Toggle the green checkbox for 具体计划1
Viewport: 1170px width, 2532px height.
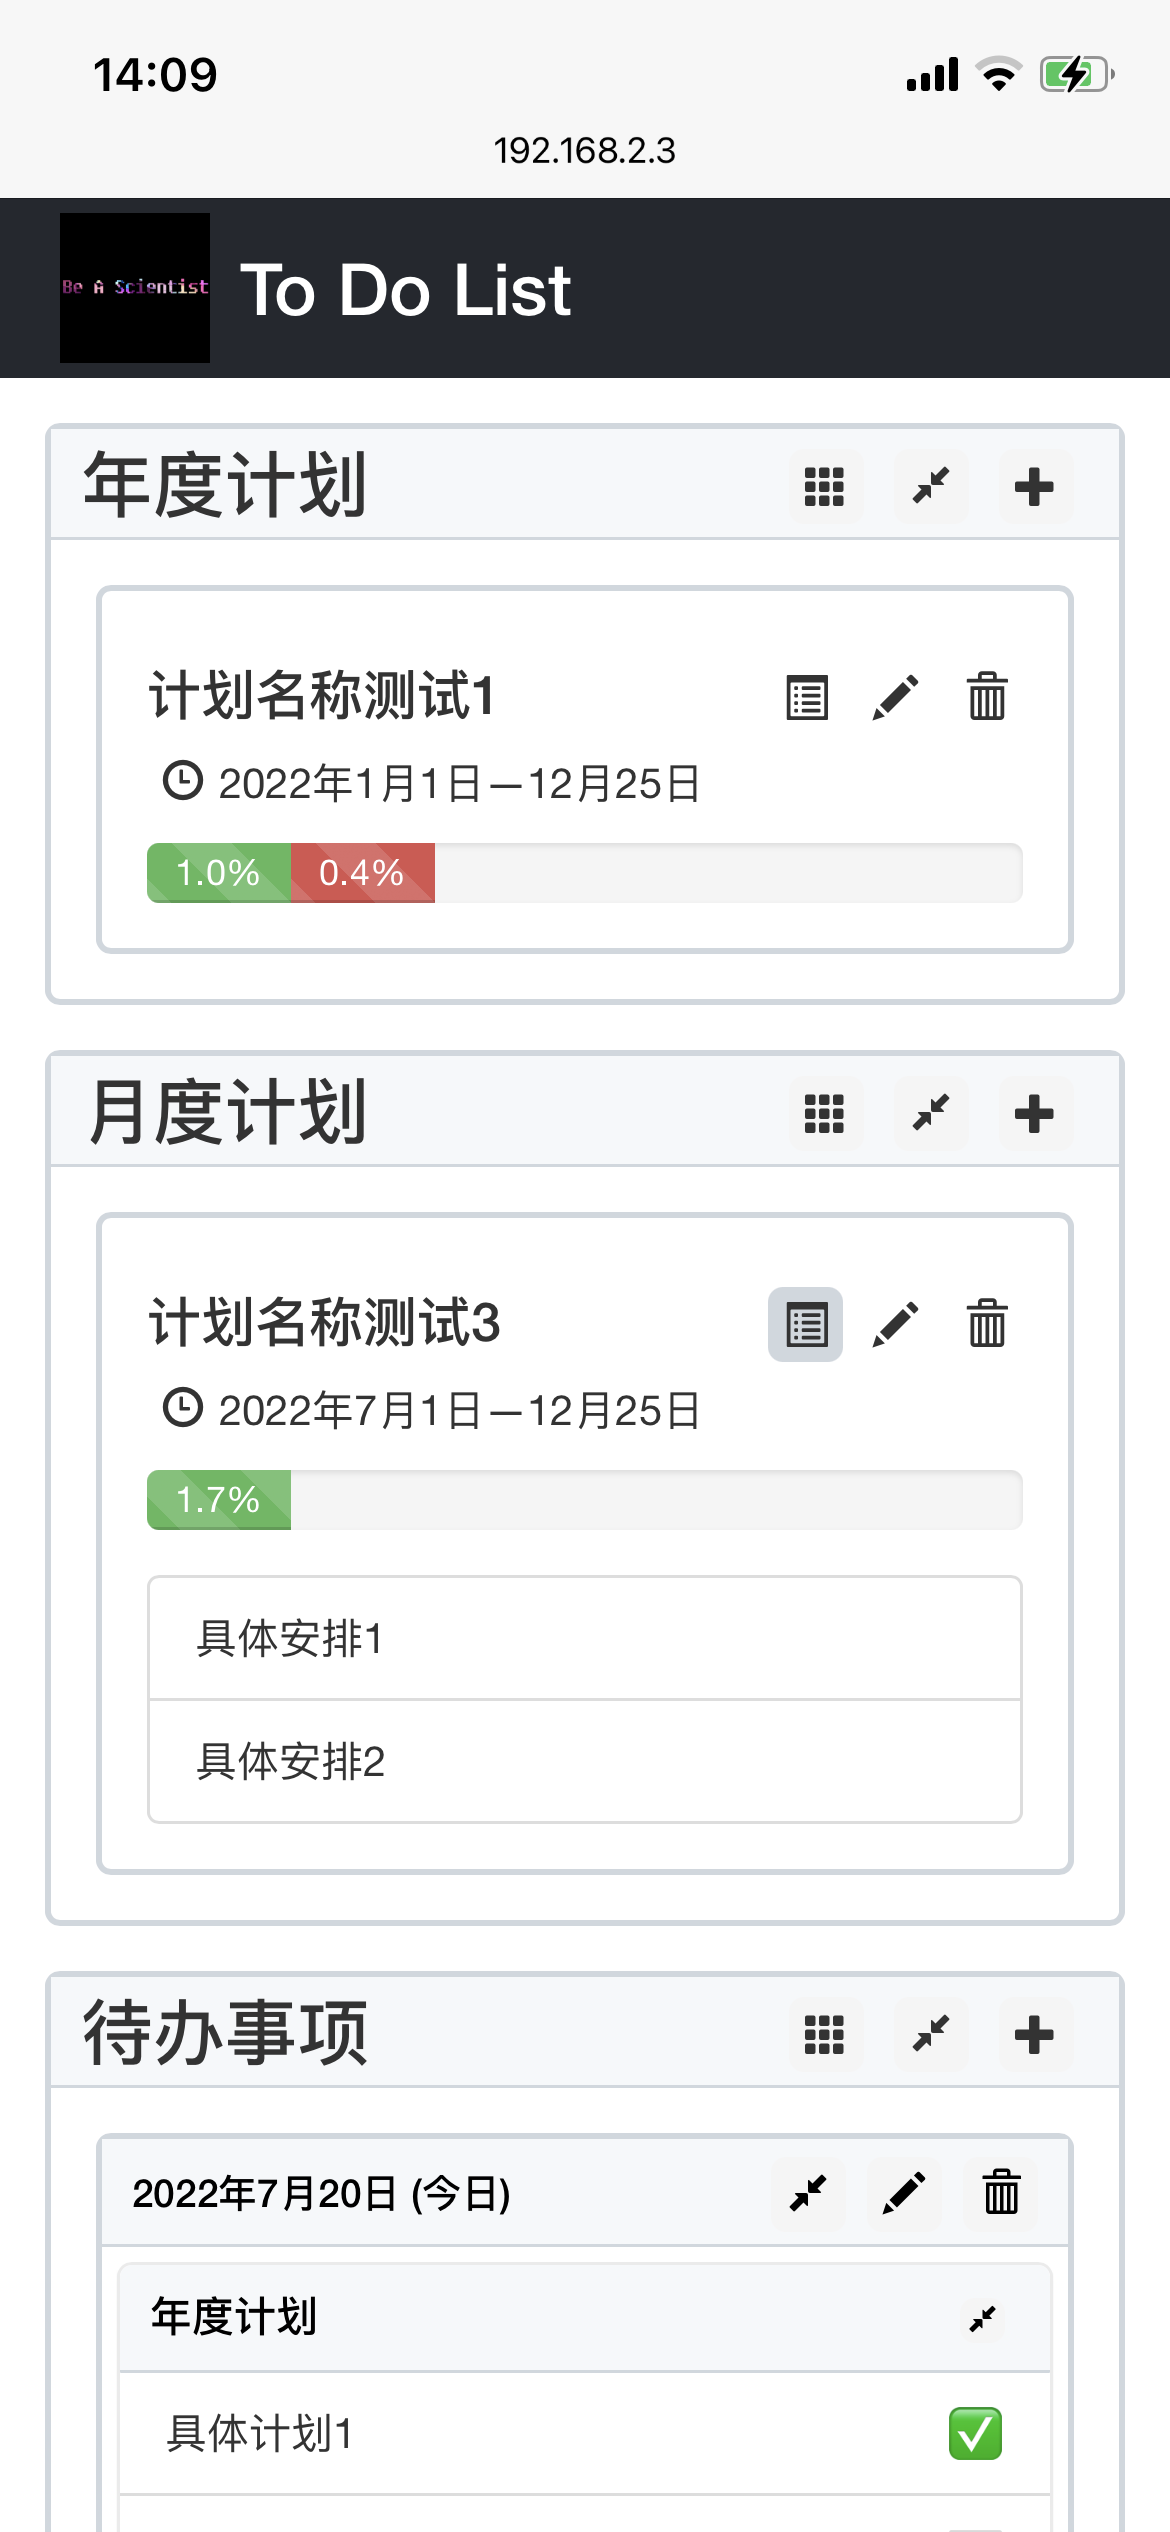(x=975, y=2433)
